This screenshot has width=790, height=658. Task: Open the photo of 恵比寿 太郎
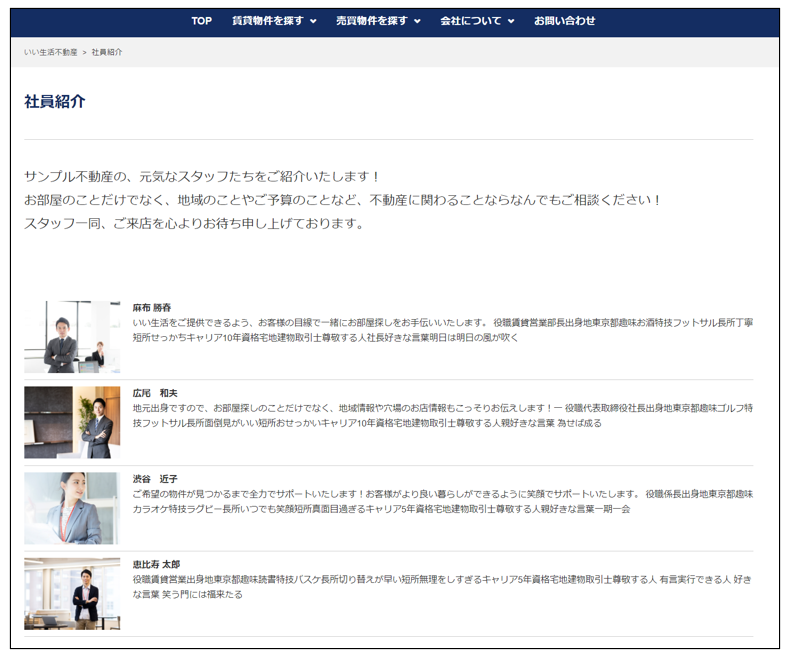click(72, 594)
